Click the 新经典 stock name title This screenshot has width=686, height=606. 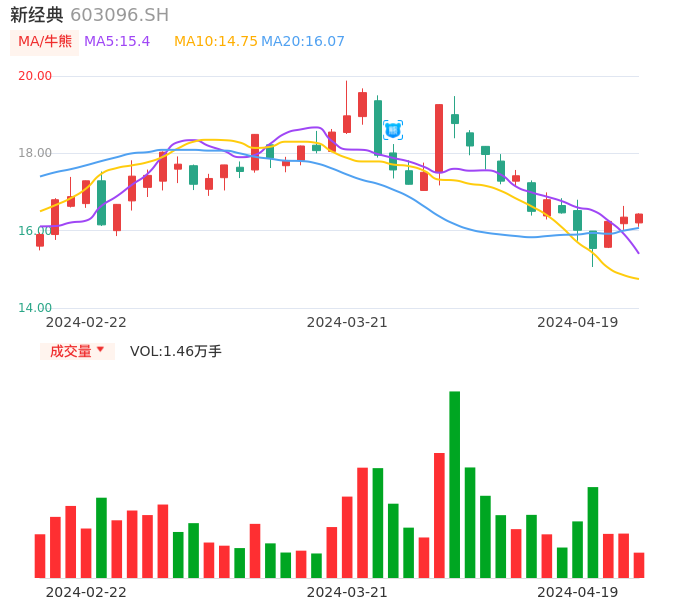(36, 15)
